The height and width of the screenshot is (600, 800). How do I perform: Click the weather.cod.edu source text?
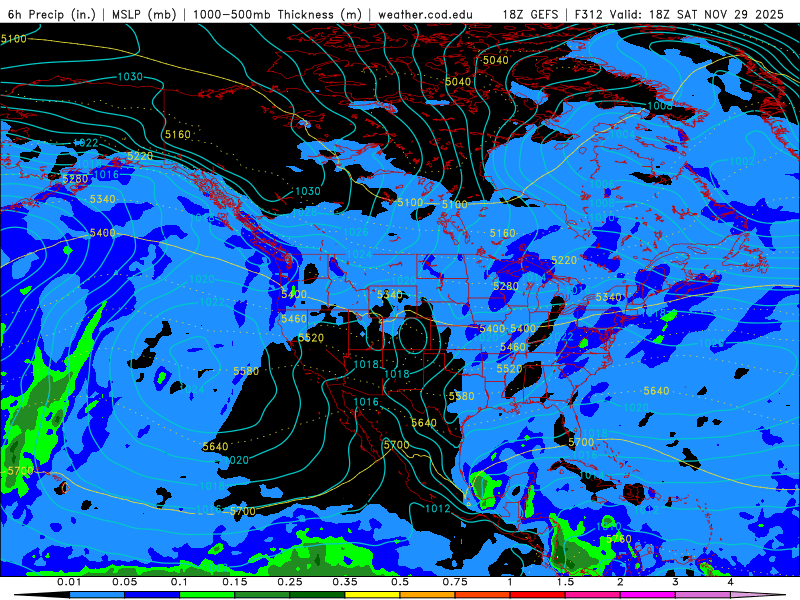[x=426, y=14]
